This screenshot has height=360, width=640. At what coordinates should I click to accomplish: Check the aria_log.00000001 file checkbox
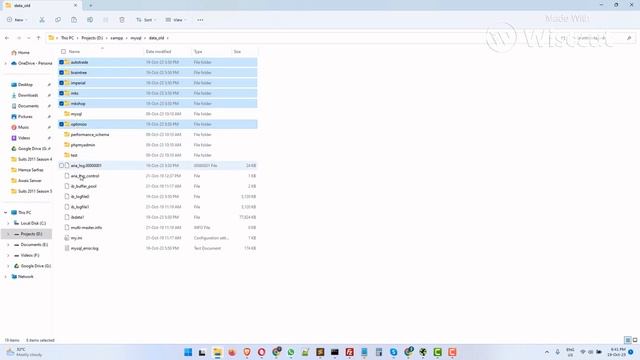tap(61, 165)
